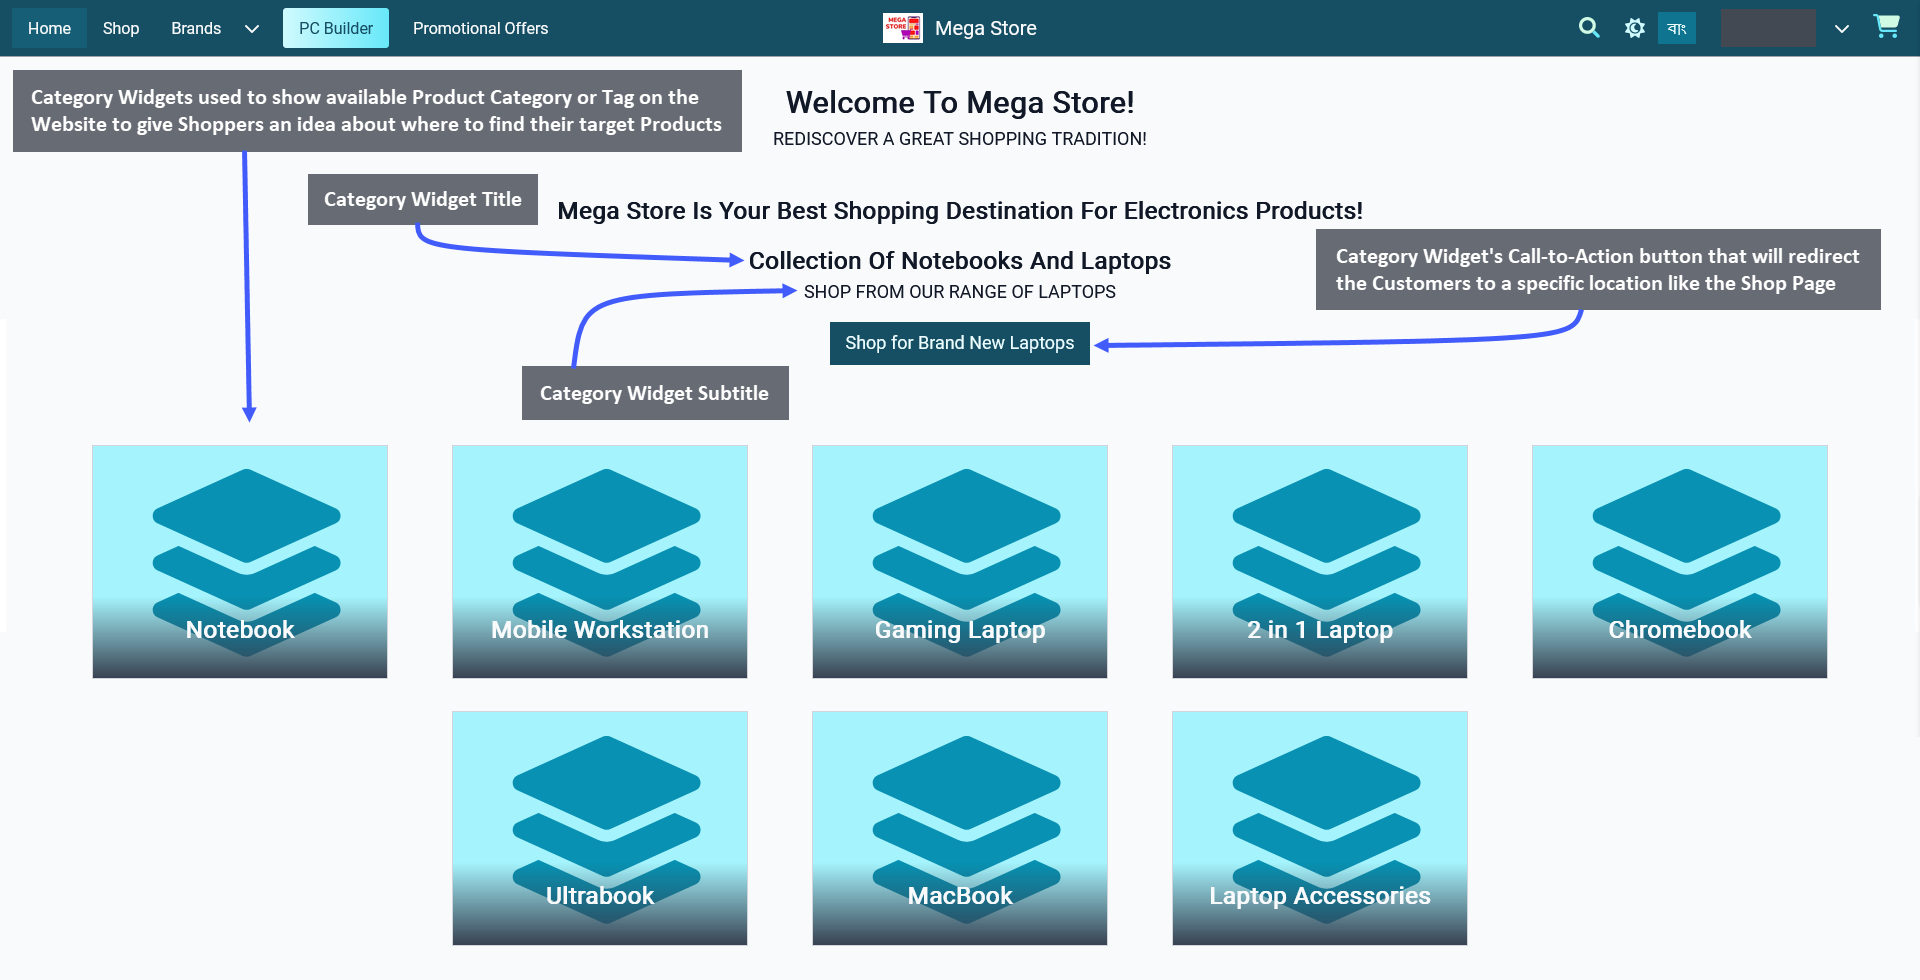Open the Chromebook category tile
Image resolution: width=1920 pixels, height=980 pixels.
[x=1680, y=562]
